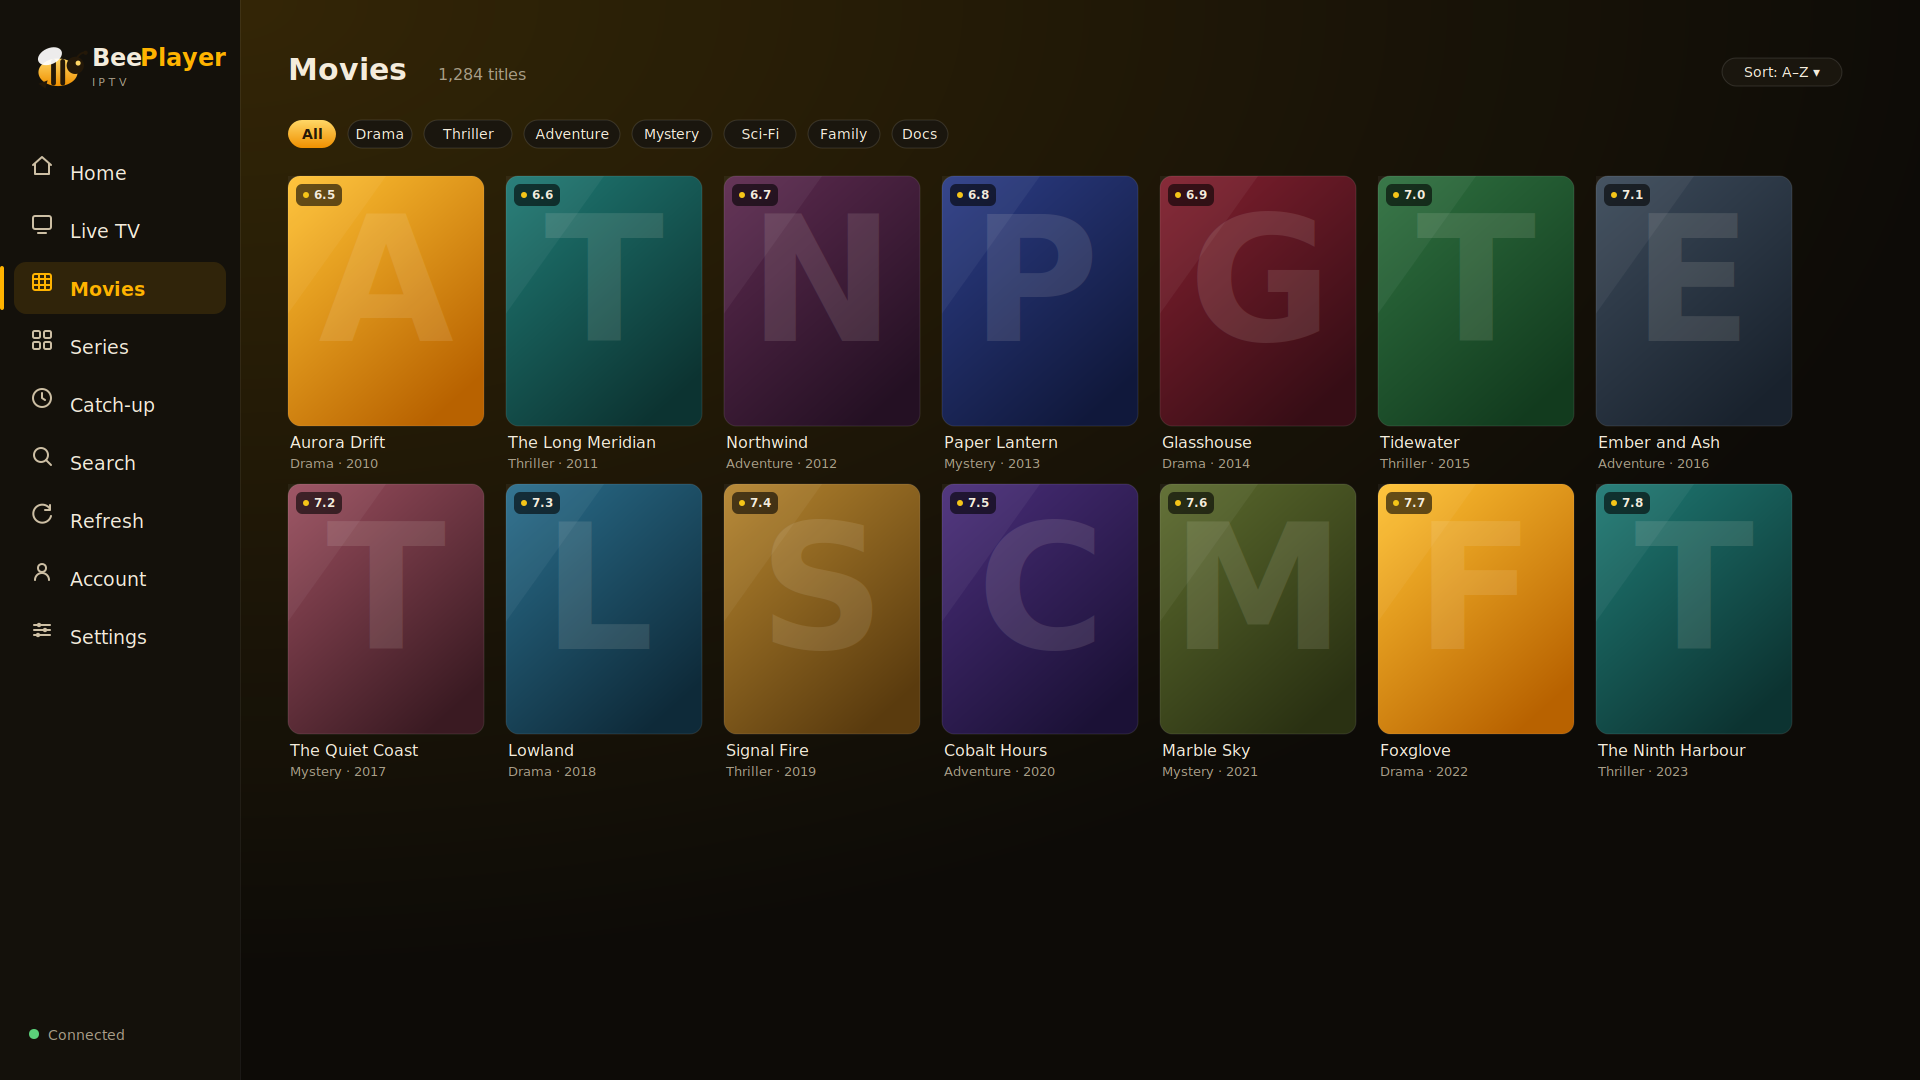The height and width of the screenshot is (1080, 1920).
Task: Open Settings from sidebar label
Action: (108, 637)
